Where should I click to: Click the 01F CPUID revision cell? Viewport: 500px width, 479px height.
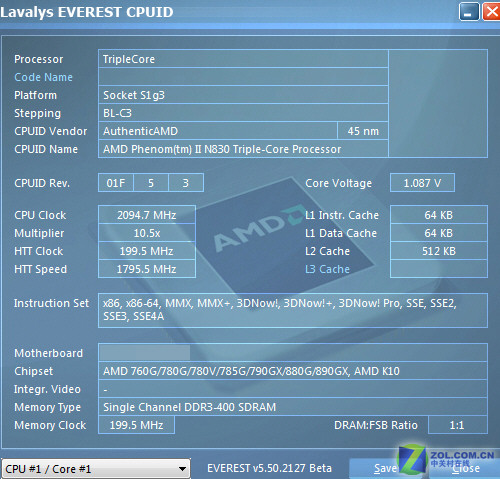coord(116,183)
